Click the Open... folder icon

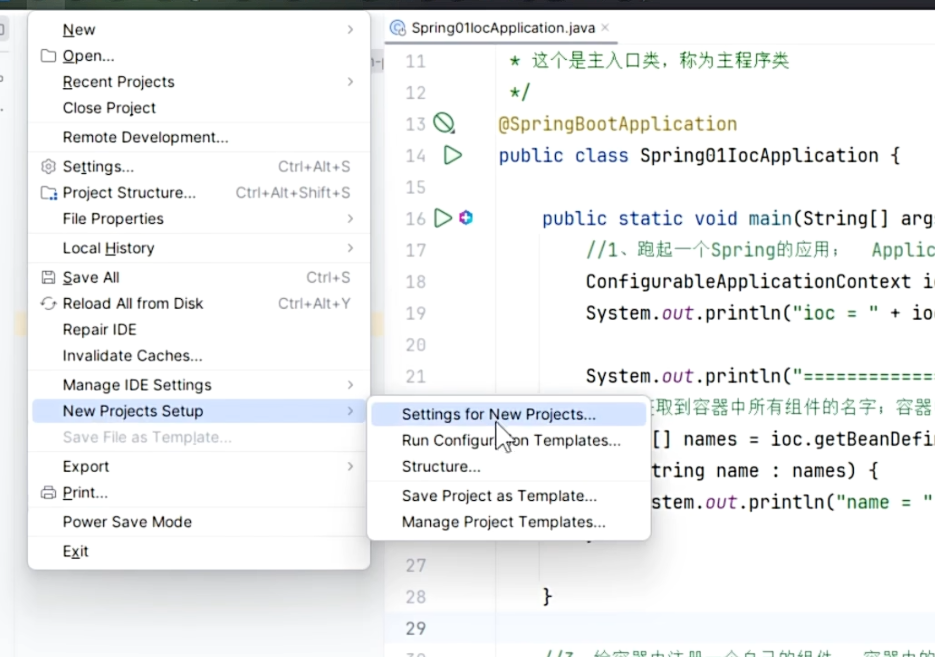48,55
